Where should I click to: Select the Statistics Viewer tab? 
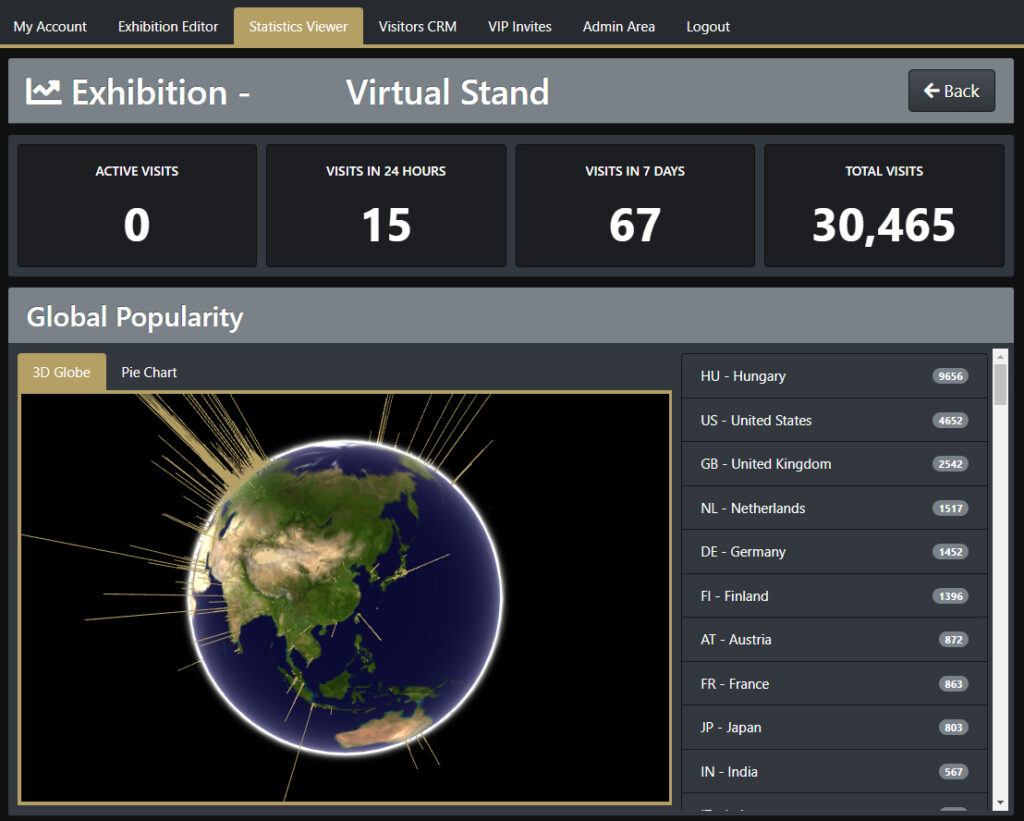coord(298,27)
